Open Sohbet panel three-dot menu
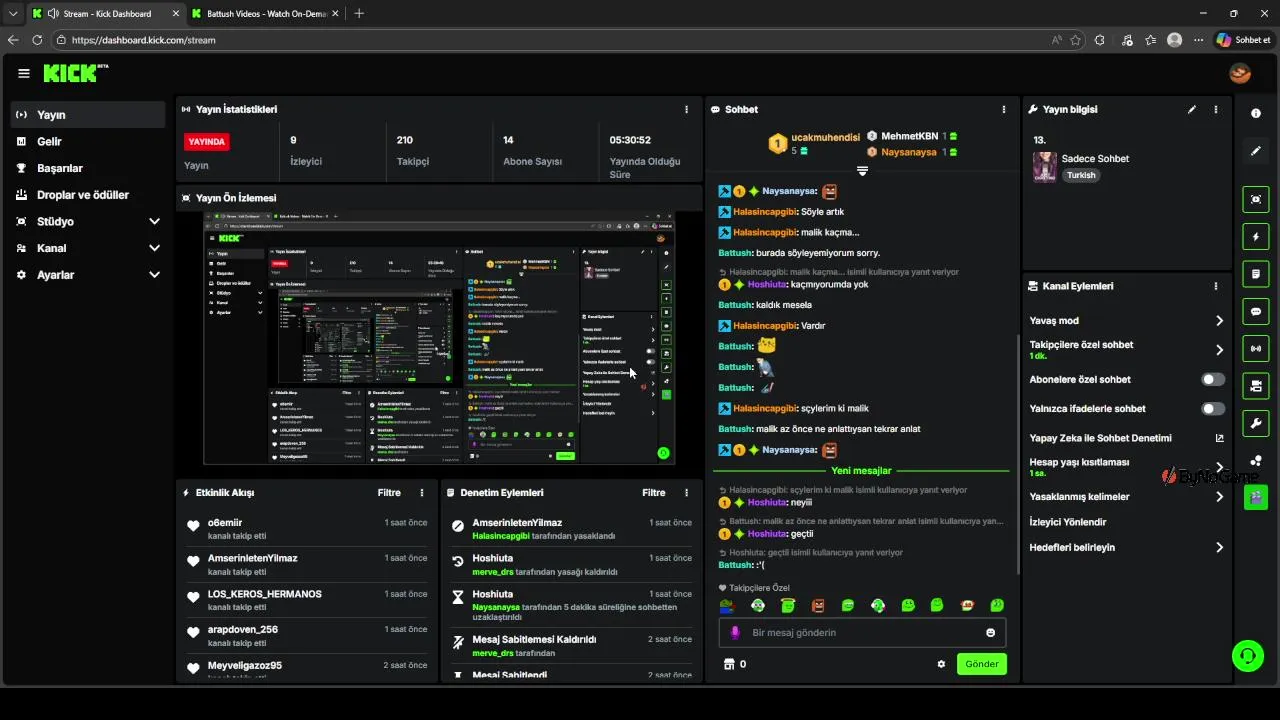 [x=1004, y=109]
